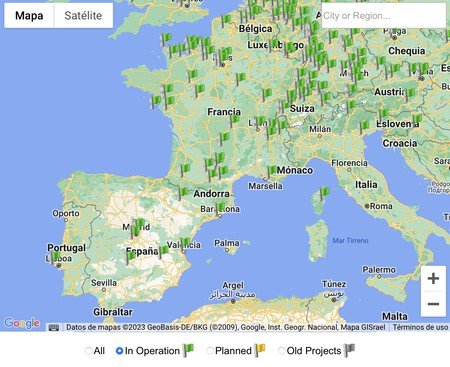
Task: Click the flag near Slovenia label
Action: (x=383, y=116)
